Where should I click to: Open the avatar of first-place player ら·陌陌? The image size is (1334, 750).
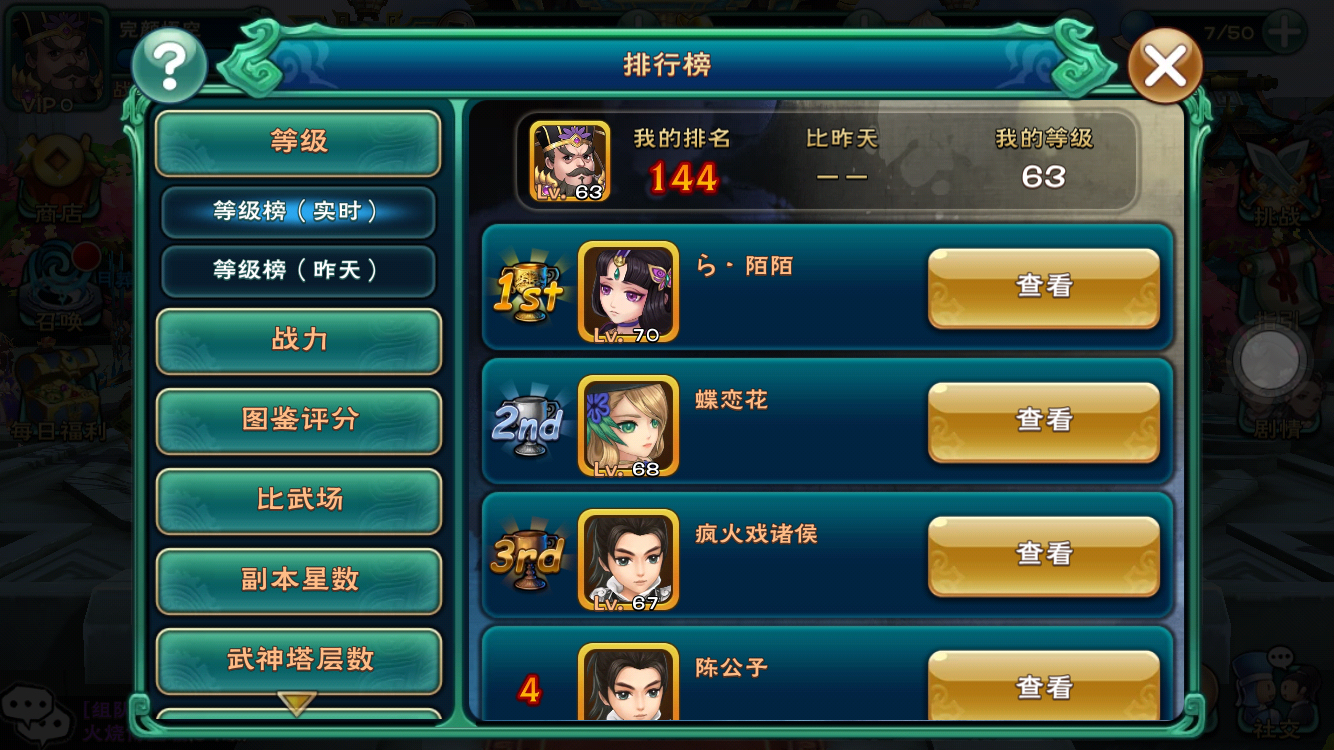tap(628, 292)
